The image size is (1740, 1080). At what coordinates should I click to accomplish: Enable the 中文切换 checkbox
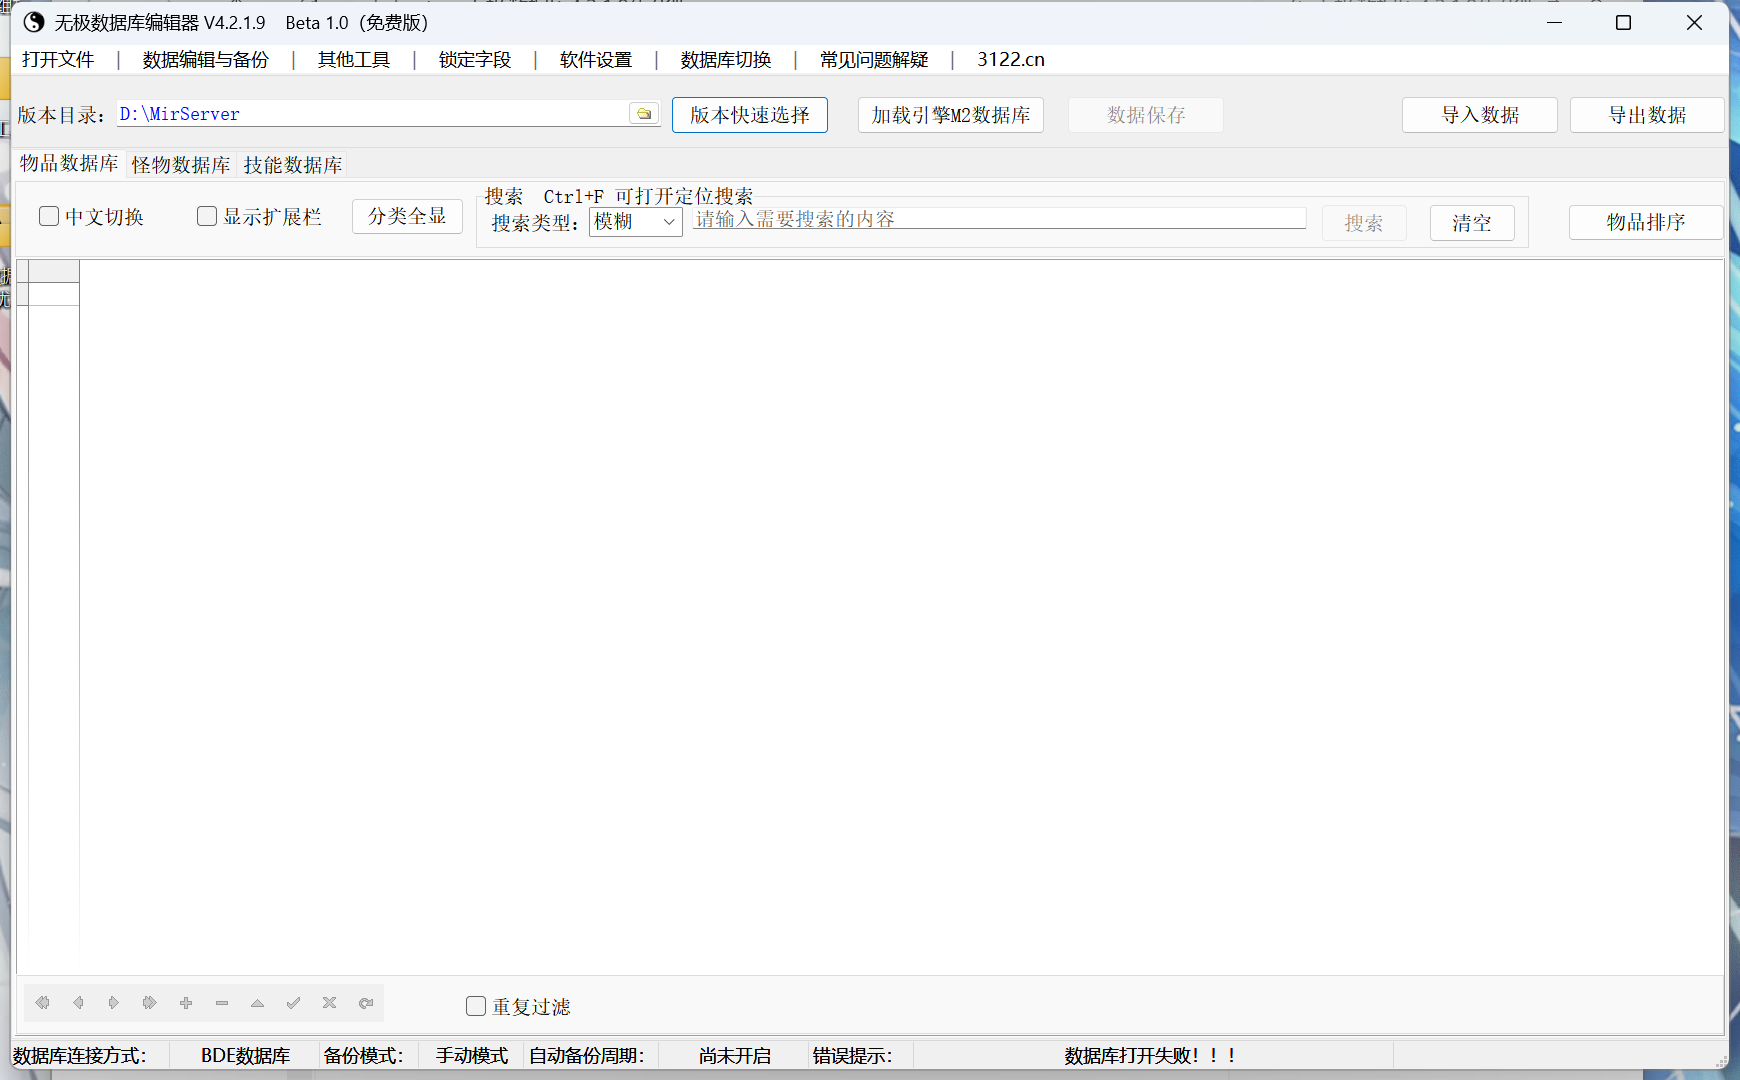point(48,216)
